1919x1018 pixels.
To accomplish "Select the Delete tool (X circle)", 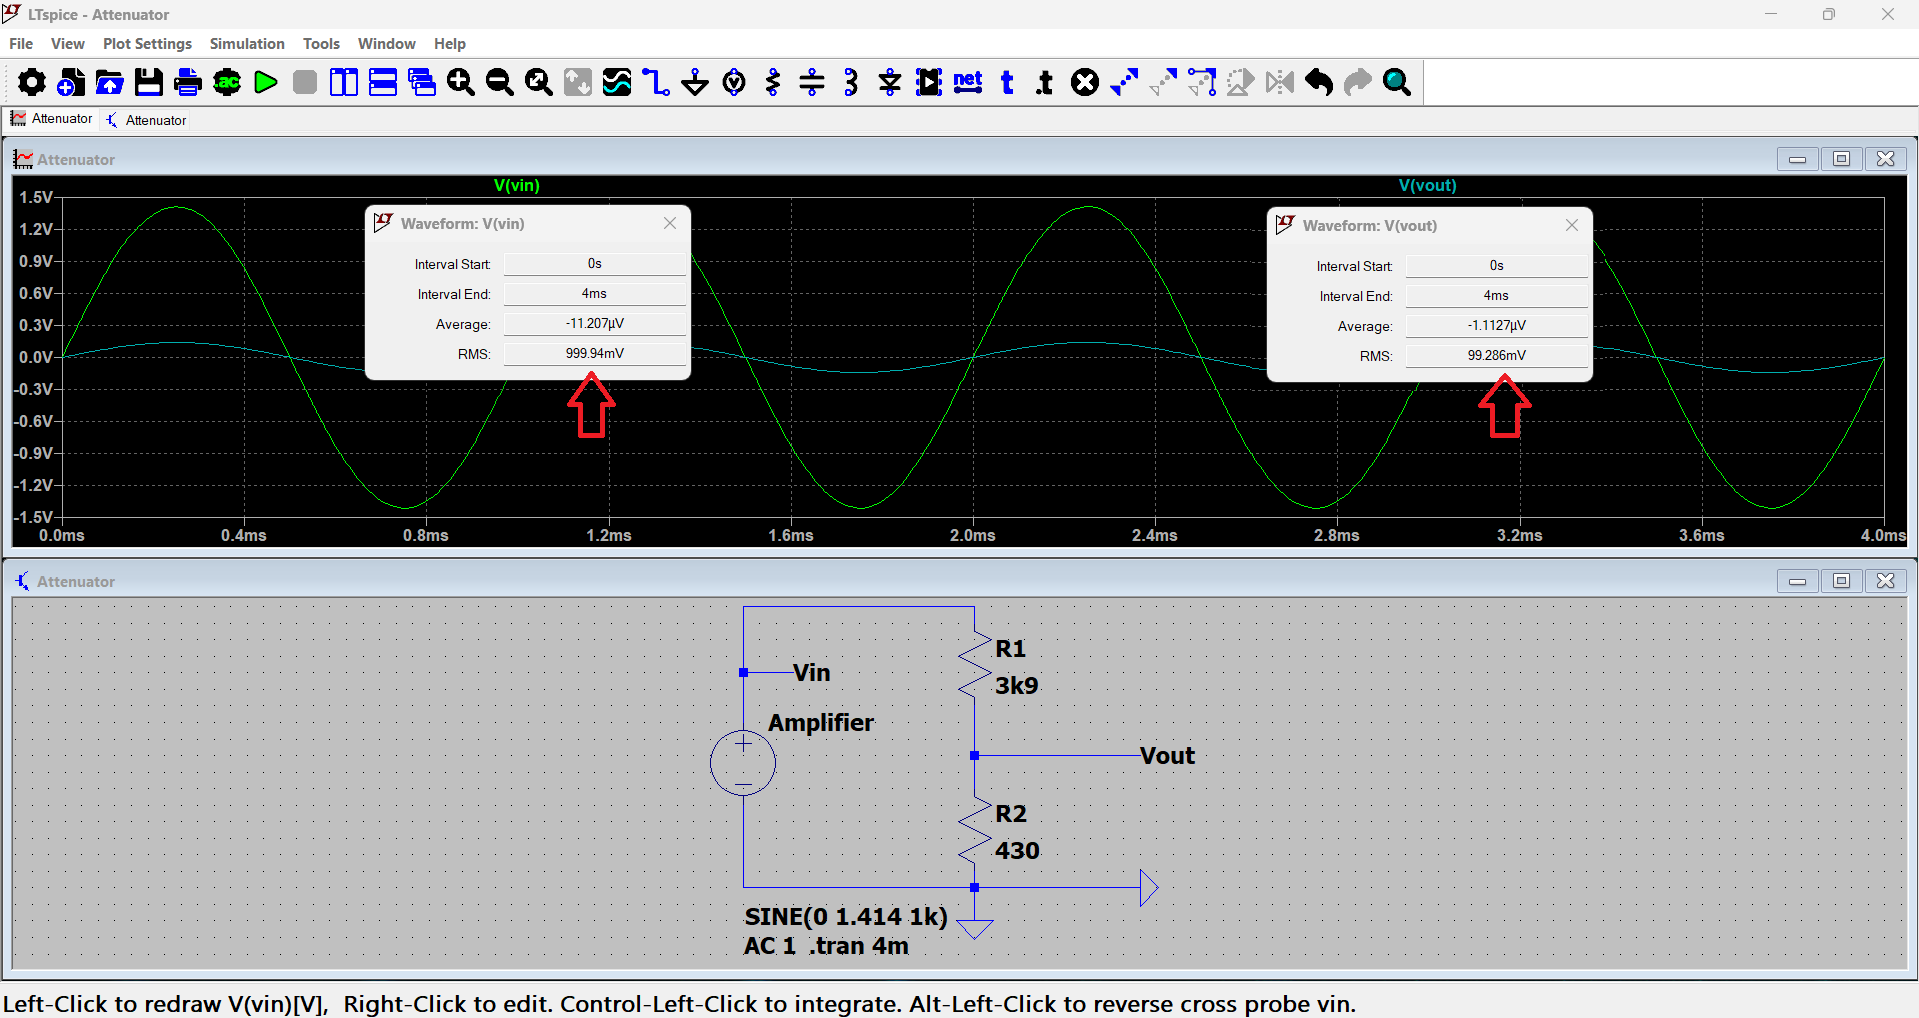I will point(1085,82).
